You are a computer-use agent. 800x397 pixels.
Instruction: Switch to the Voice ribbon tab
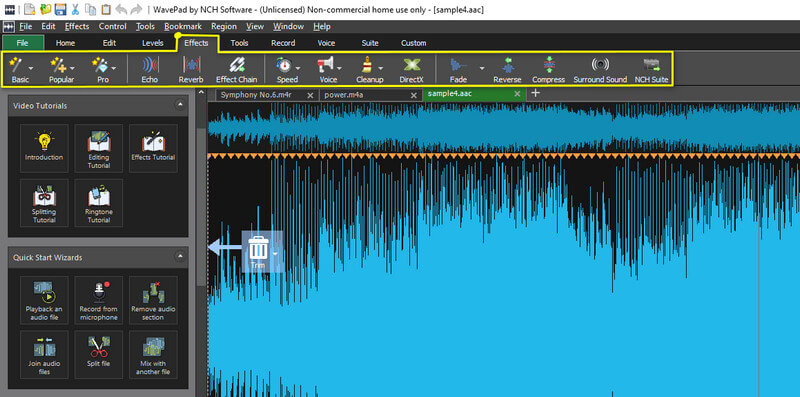[327, 43]
